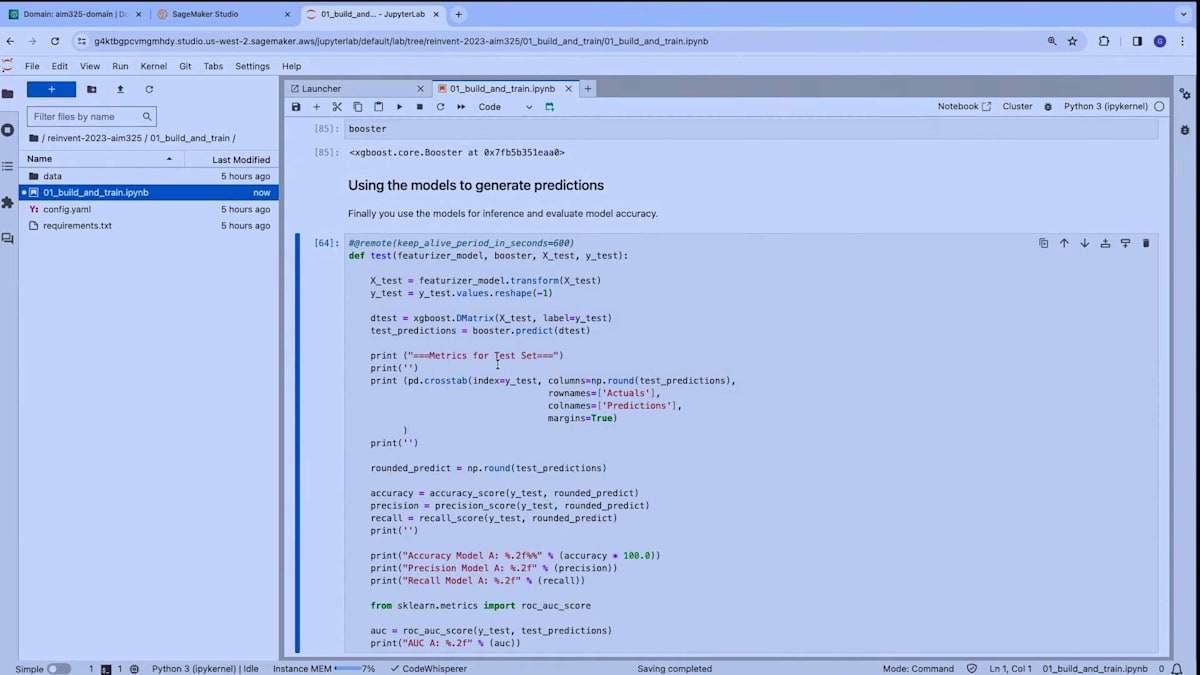Image resolution: width=1200 pixels, height=675 pixels.
Task: Click the Cluster button
Action: tap(1017, 106)
